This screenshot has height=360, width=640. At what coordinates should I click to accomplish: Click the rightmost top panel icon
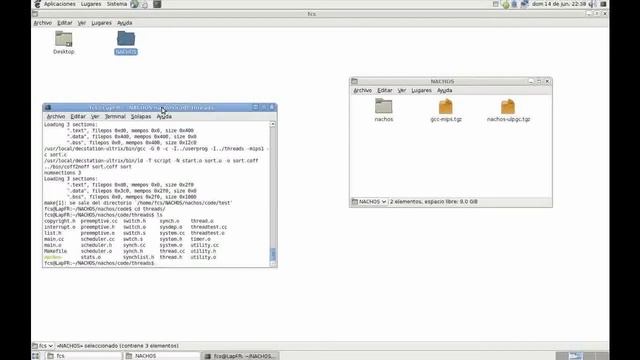pos(603,4)
